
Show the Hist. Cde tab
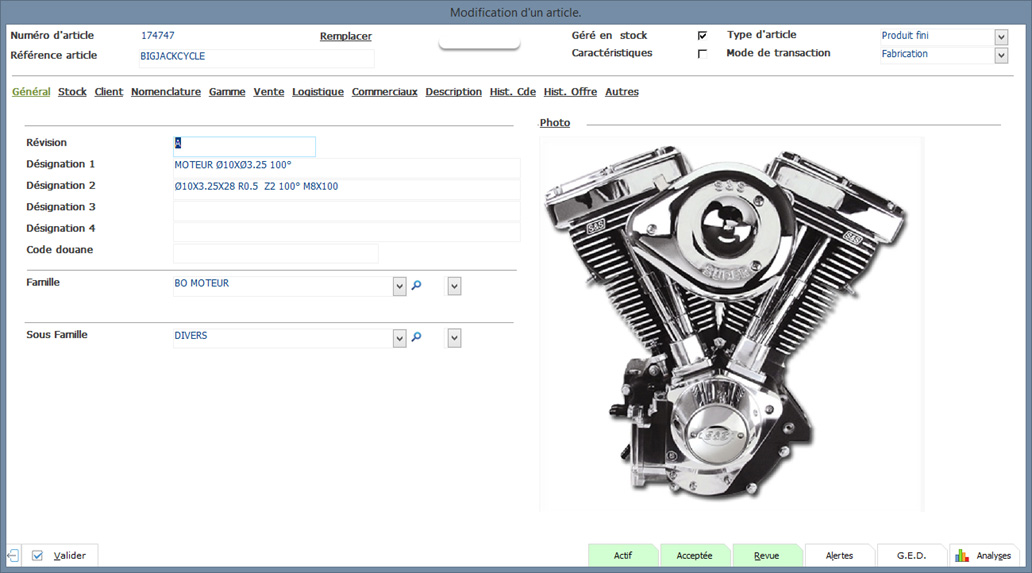click(513, 91)
